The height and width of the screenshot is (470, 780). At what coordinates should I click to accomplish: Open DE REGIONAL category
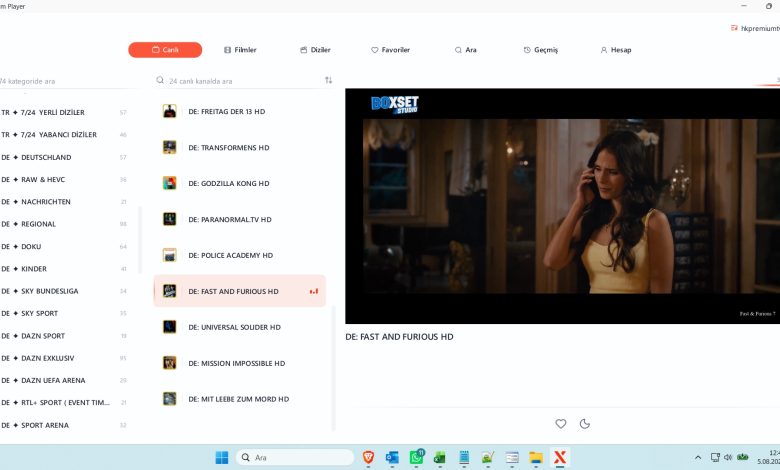click(64, 224)
